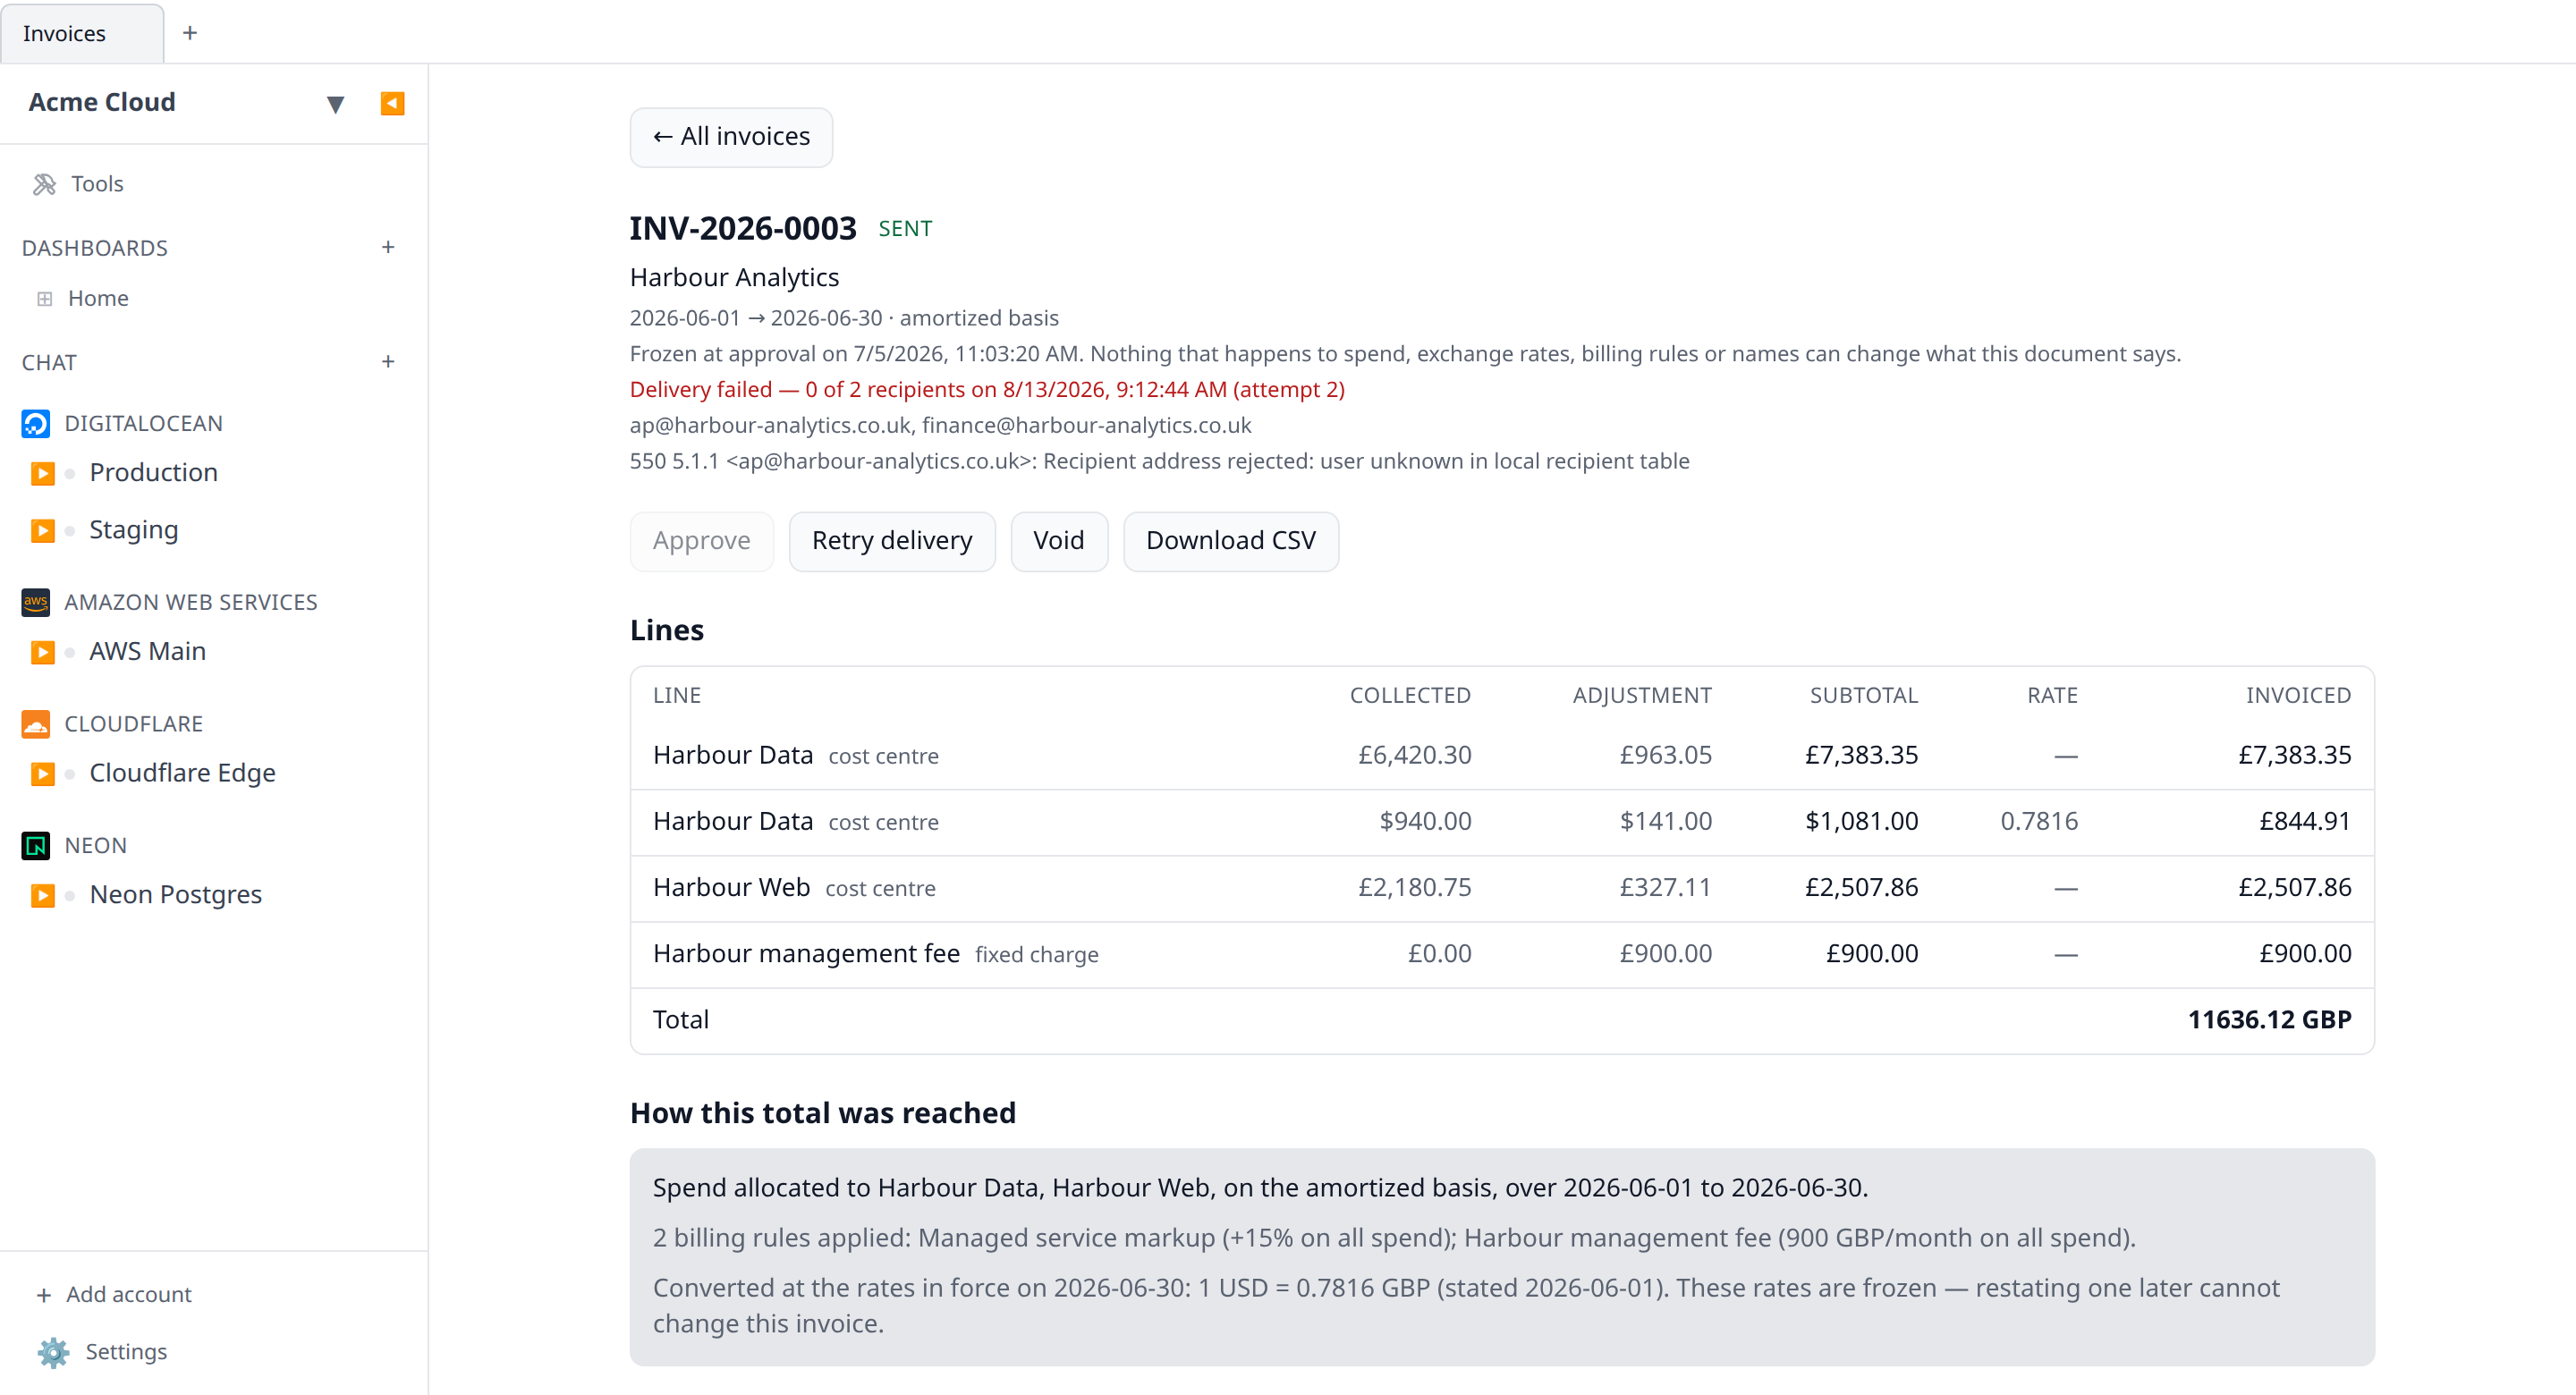
Task: Click the Home dashboard grid icon
Action: point(45,299)
